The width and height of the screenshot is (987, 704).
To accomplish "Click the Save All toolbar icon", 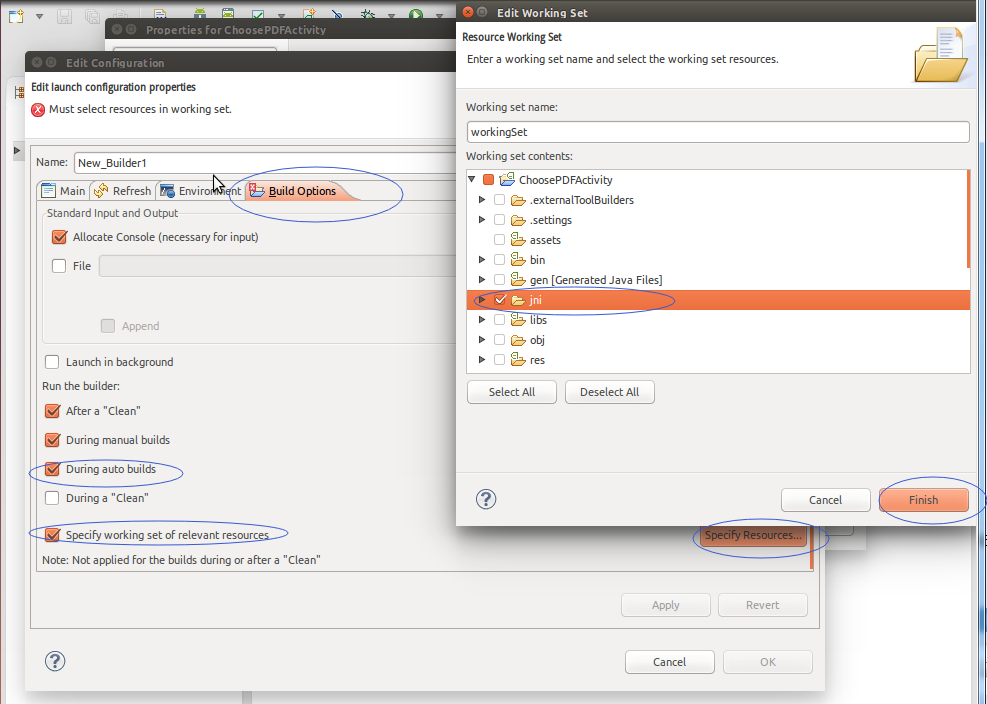I will pos(92,16).
